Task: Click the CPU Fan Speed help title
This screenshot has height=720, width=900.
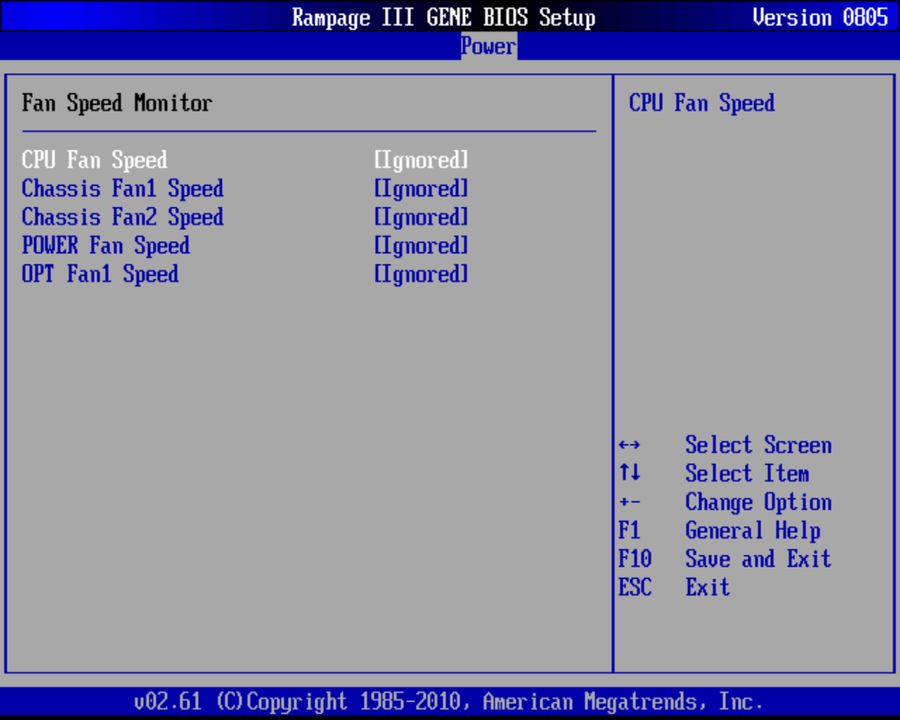Action: [x=701, y=103]
